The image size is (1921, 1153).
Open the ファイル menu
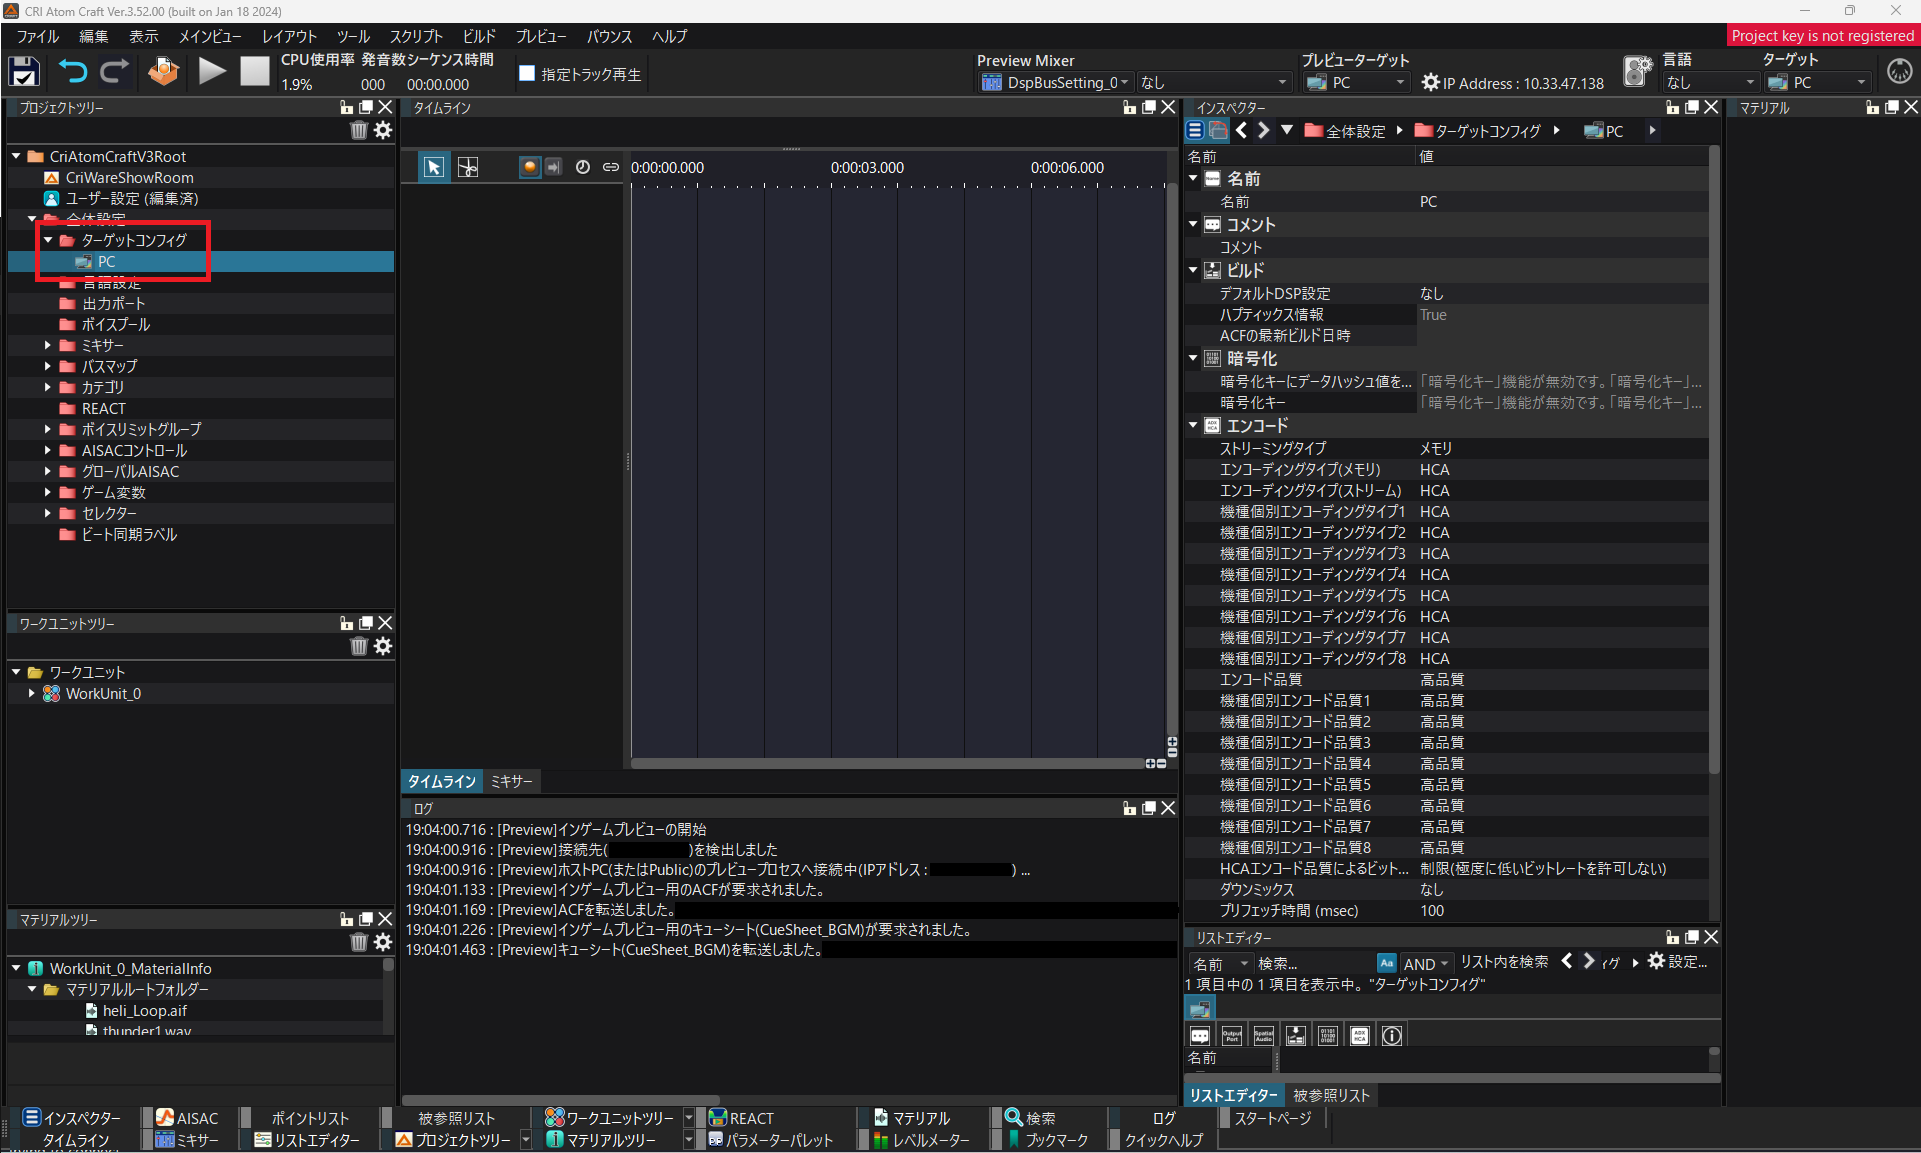click(x=38, y=36)
